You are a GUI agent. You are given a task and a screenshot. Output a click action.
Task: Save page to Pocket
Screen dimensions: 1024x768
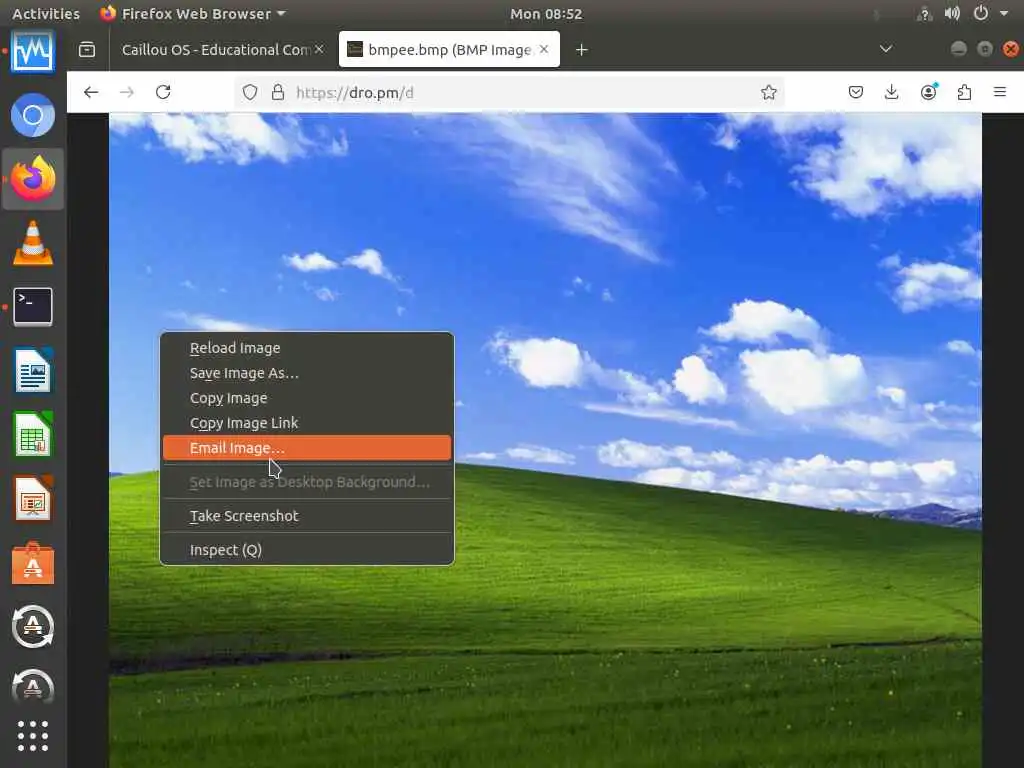click(x=856, y=92)
